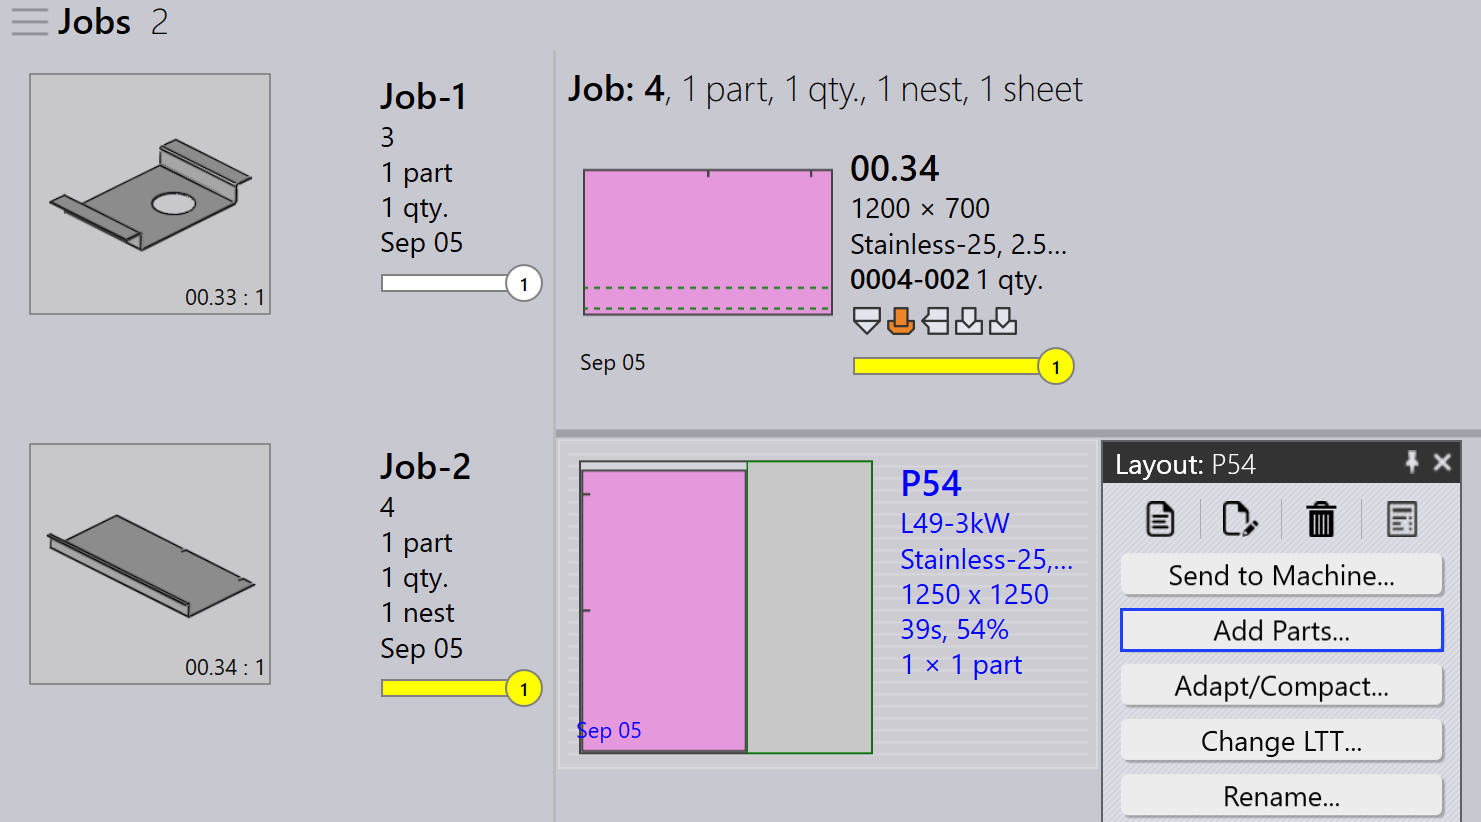Close the Layout P54 panel

point(1442,462)
